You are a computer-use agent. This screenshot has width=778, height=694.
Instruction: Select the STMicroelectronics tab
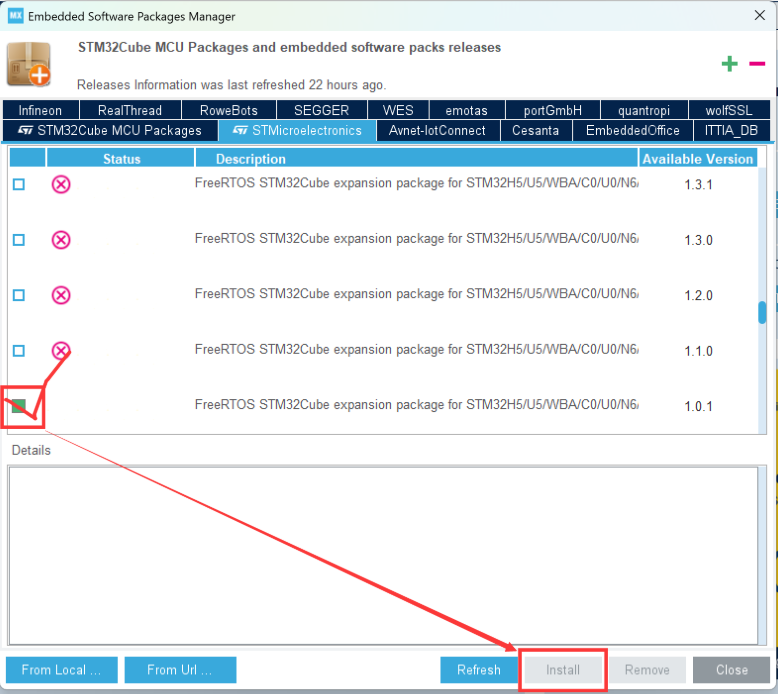coord(297,130)
